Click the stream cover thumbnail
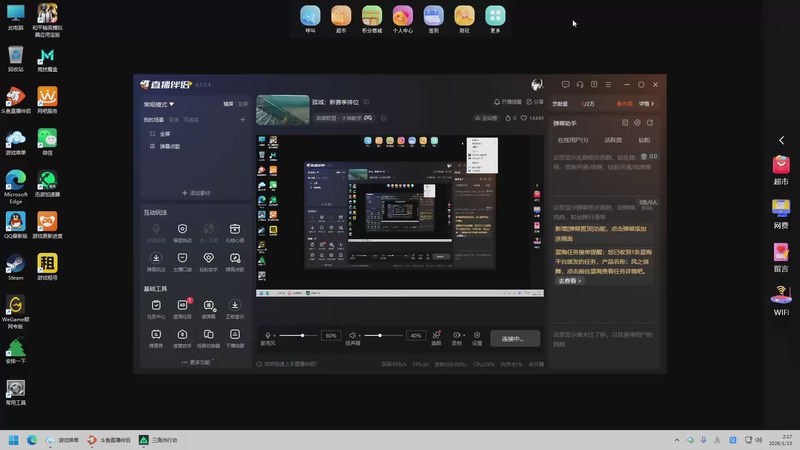Screen dimensions: 800x450 click(x=283, y=110)
